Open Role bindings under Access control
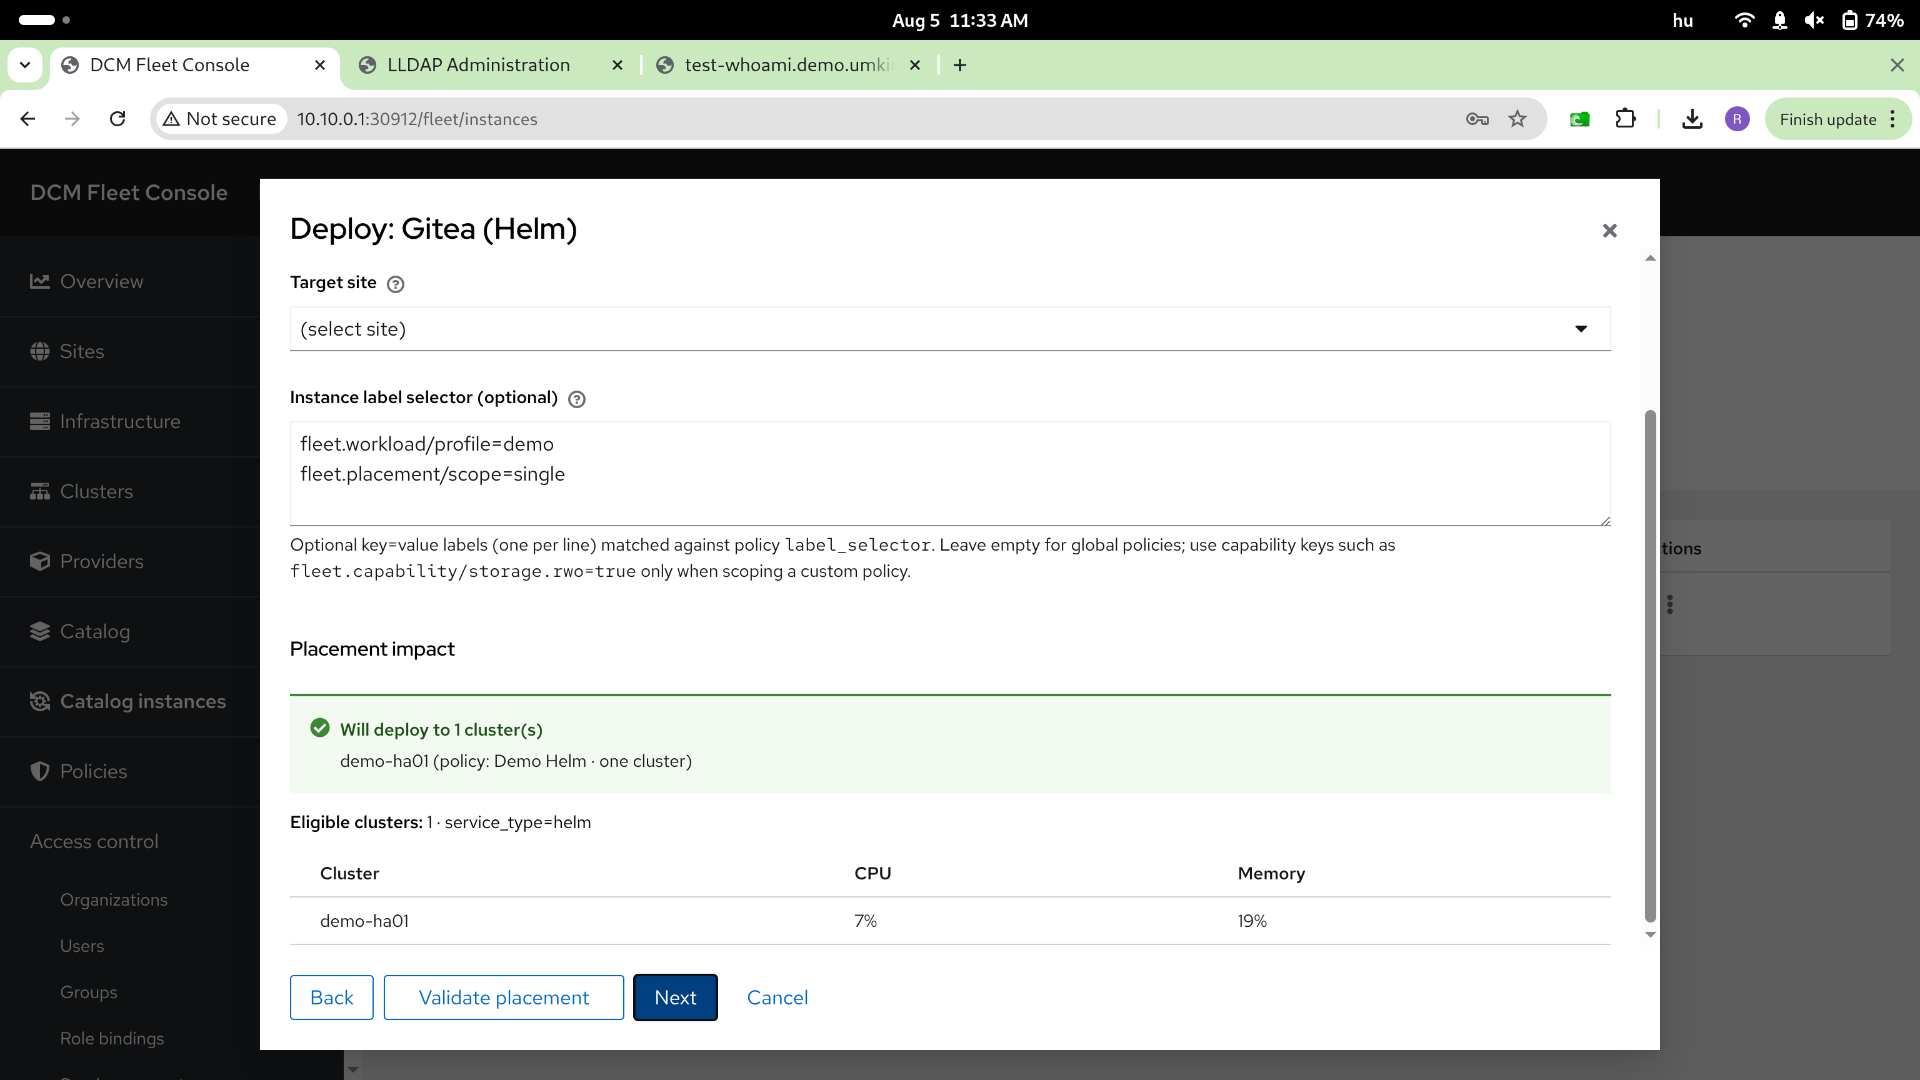This screenshot has height=1080, width=1920. (x=112, y=1038)
